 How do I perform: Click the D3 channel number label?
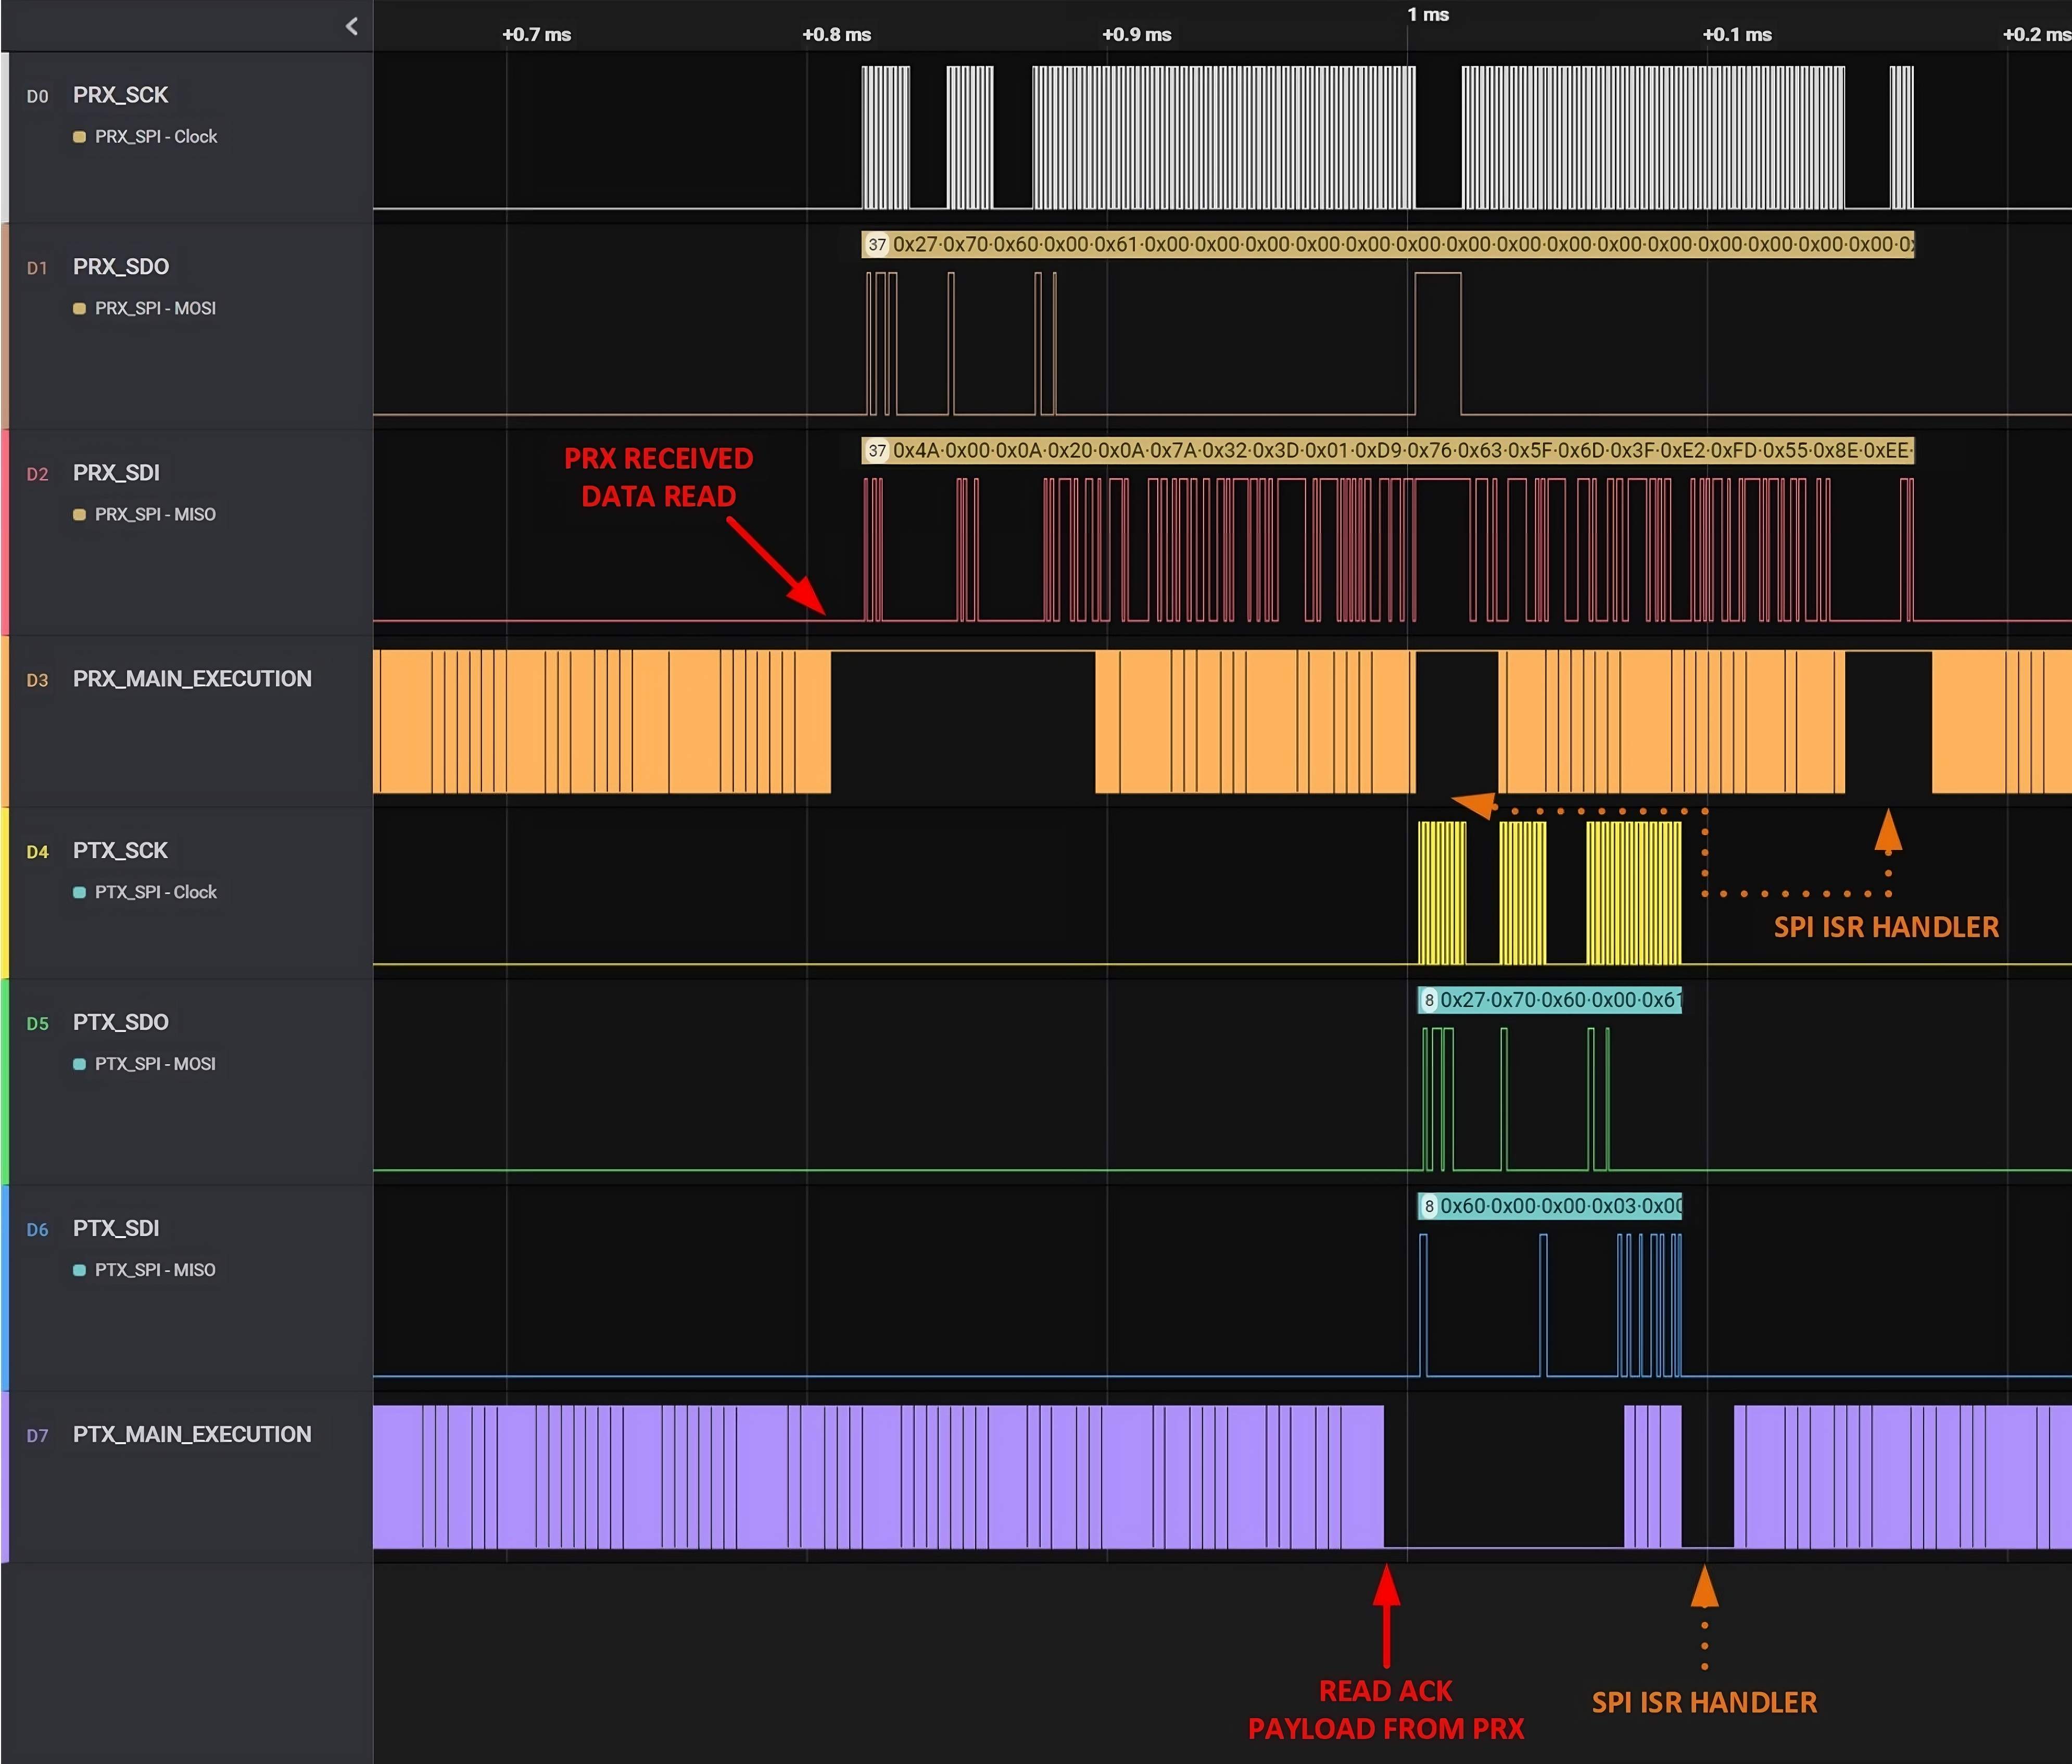(x=37, y=681)
